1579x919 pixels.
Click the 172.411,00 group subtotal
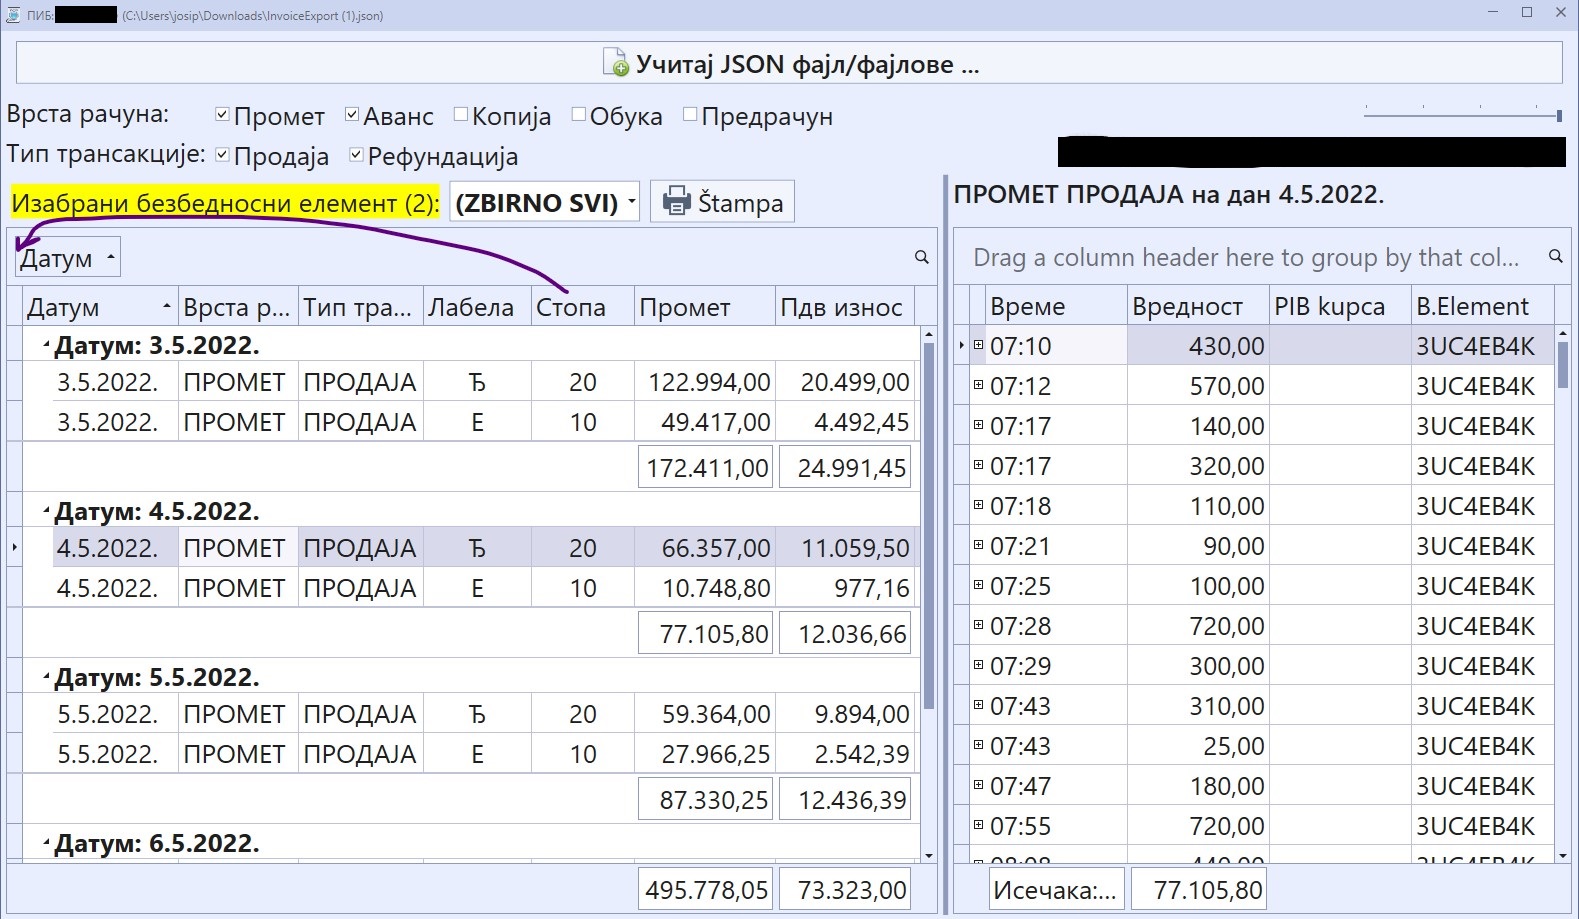(706, 468)
